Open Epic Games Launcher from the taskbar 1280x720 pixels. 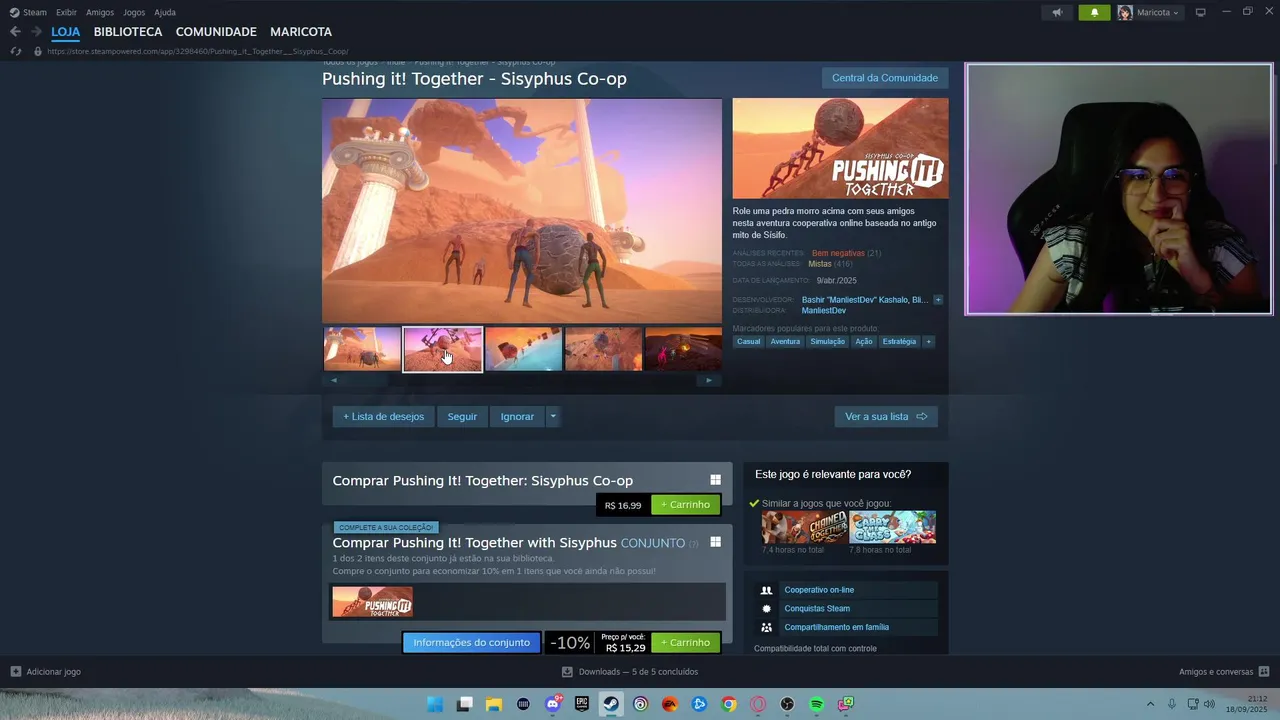click(582, 705)
